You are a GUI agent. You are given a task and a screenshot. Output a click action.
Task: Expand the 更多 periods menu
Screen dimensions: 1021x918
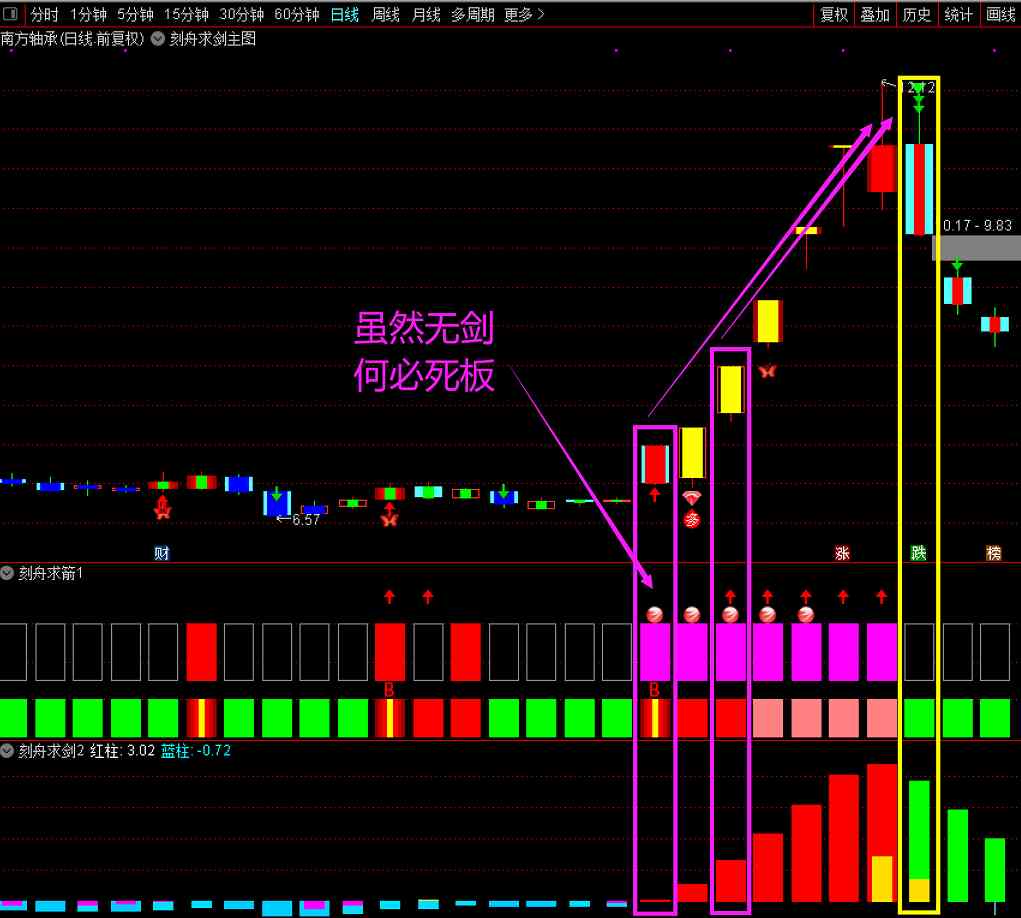tap(524, 14)
